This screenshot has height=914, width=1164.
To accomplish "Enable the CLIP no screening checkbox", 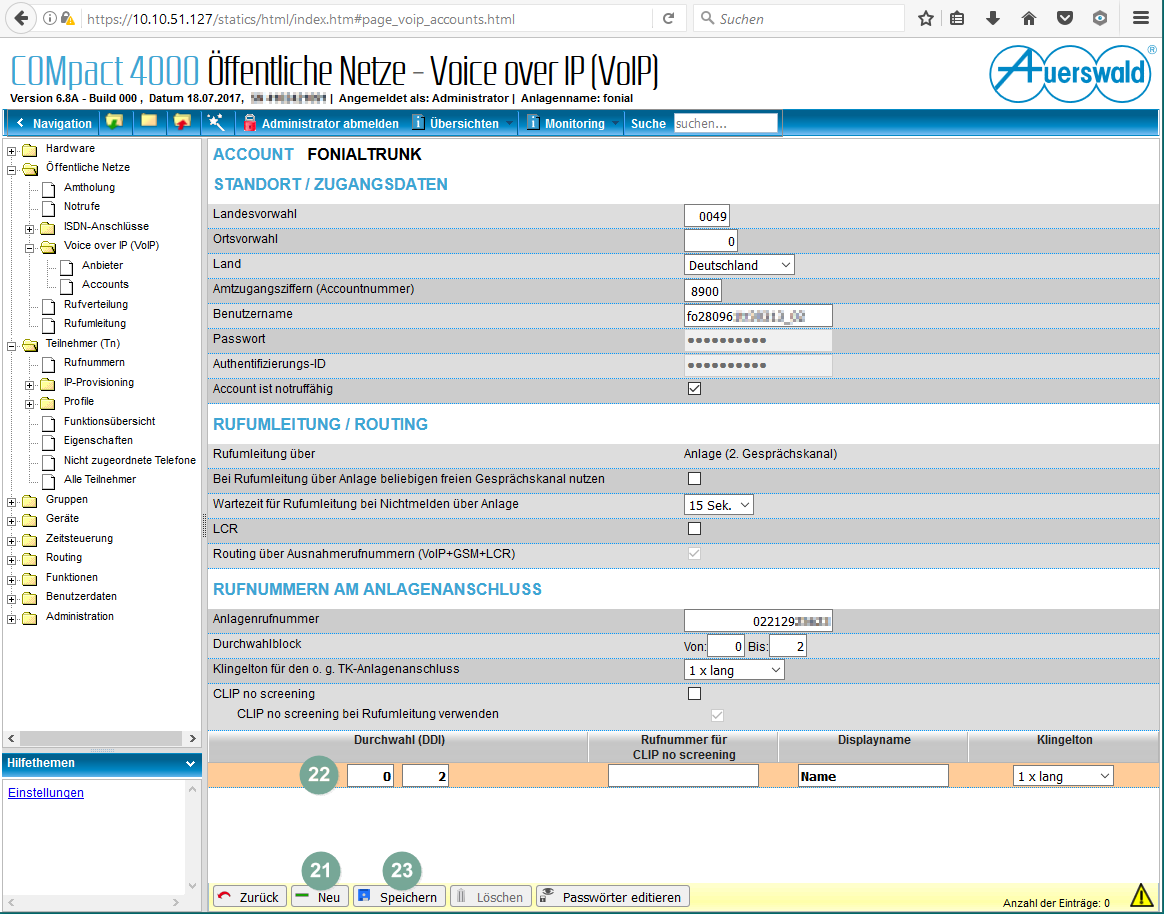I will pyautogui.click(x=694, y=693).
